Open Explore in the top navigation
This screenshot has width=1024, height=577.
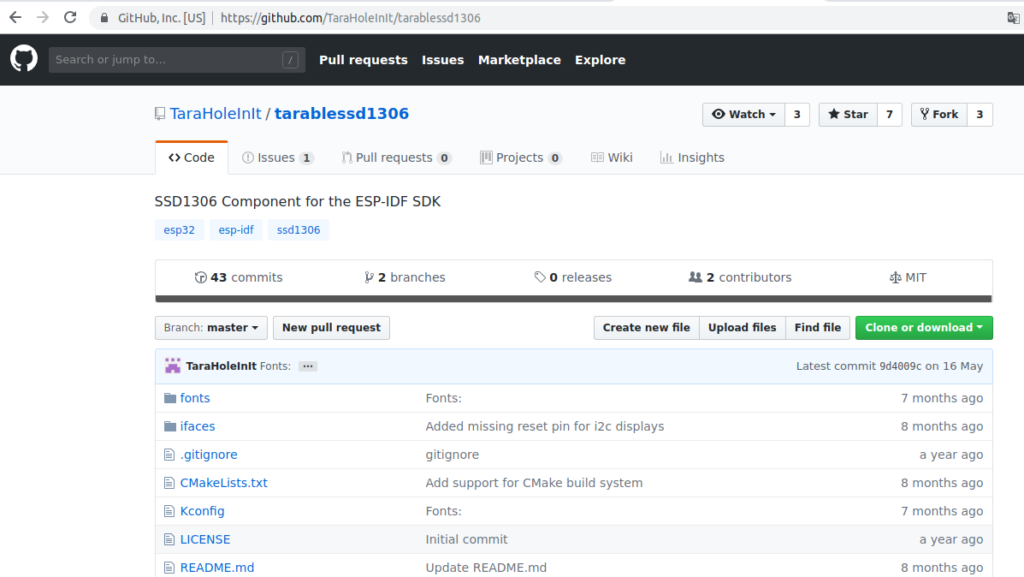coord(600,59)
